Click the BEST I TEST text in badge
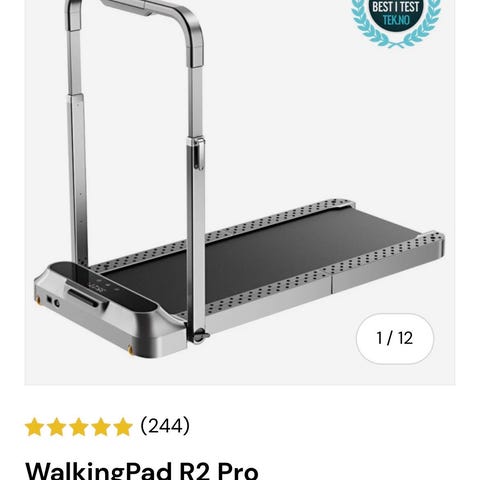Viewport: 480px width, 480px height. [x=396, y=7]
